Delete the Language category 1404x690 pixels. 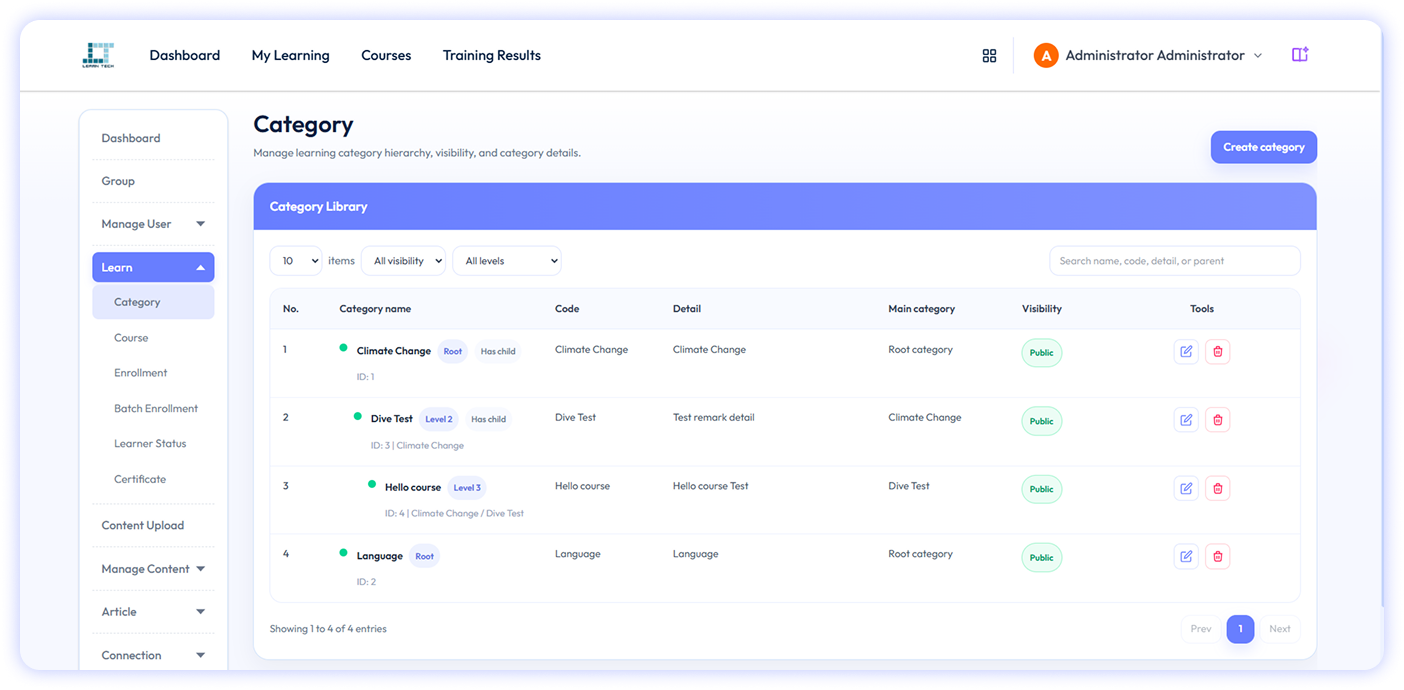(x=1217, y=556)
